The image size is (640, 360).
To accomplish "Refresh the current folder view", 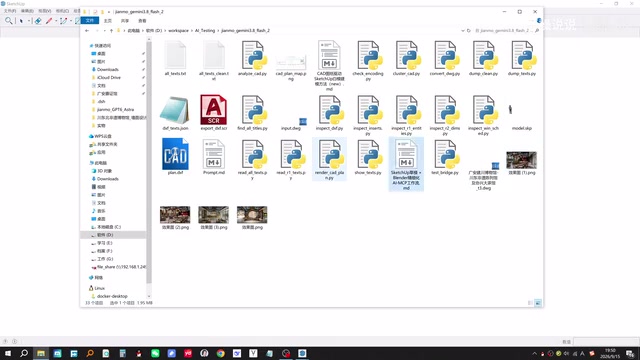I will [x=469, y=31].
